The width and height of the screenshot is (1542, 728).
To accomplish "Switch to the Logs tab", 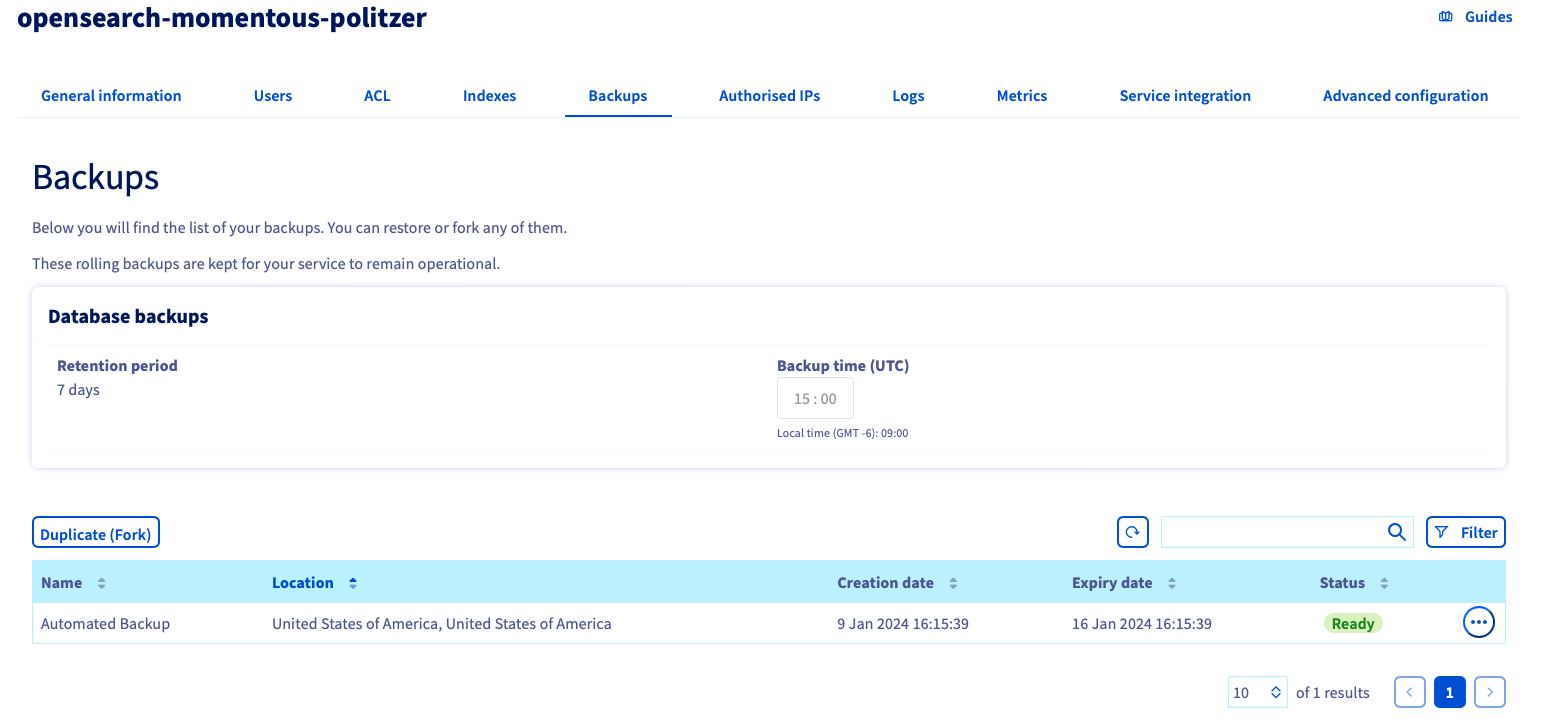I will click(x=908, y=95).
